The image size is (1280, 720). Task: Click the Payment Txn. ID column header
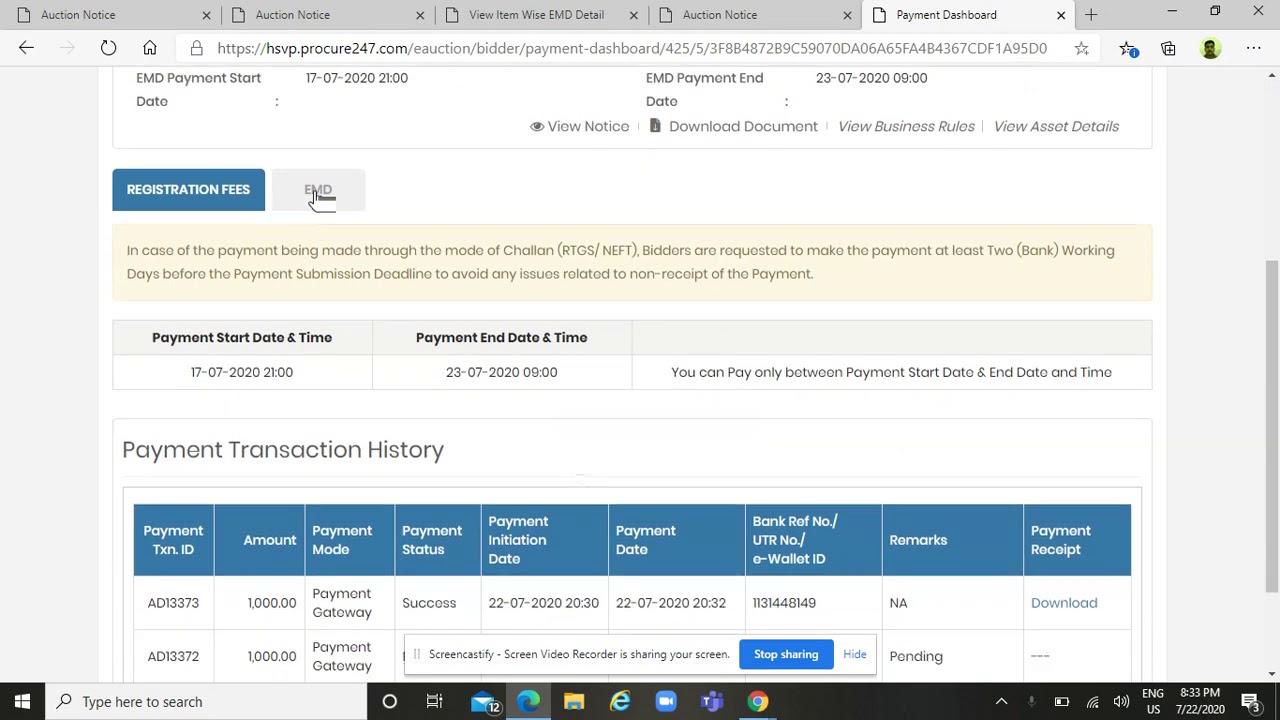click(x=173, y=540)
